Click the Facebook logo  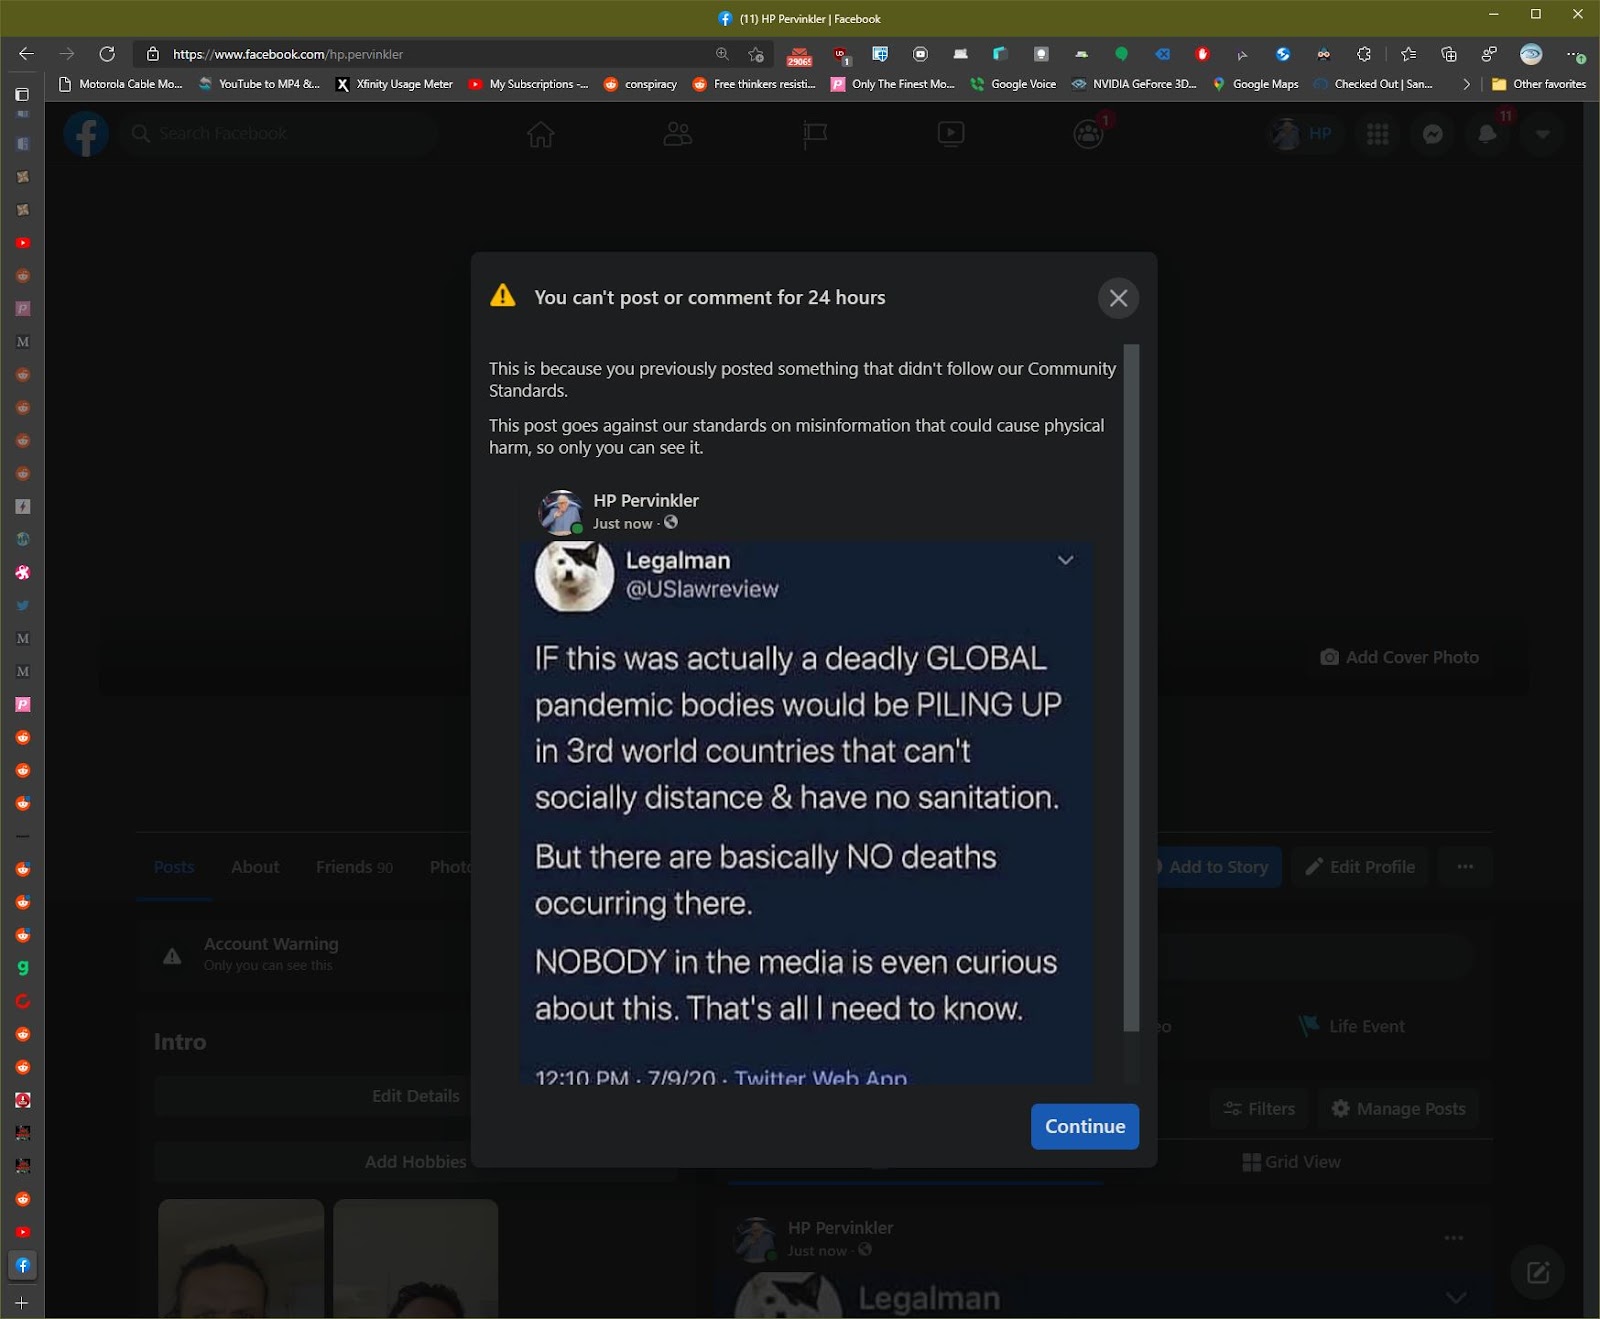coord(86,134)
